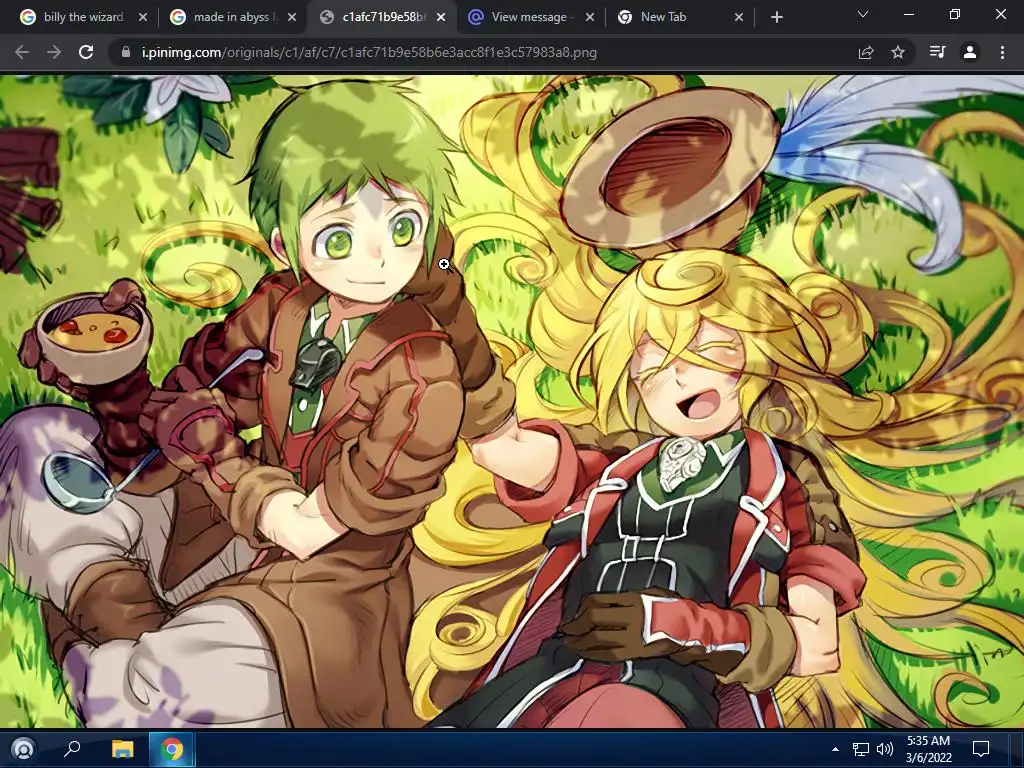Open File Explorer from taskbar
The height and width of the screenshot is (768, 1024).
[122, 749]
